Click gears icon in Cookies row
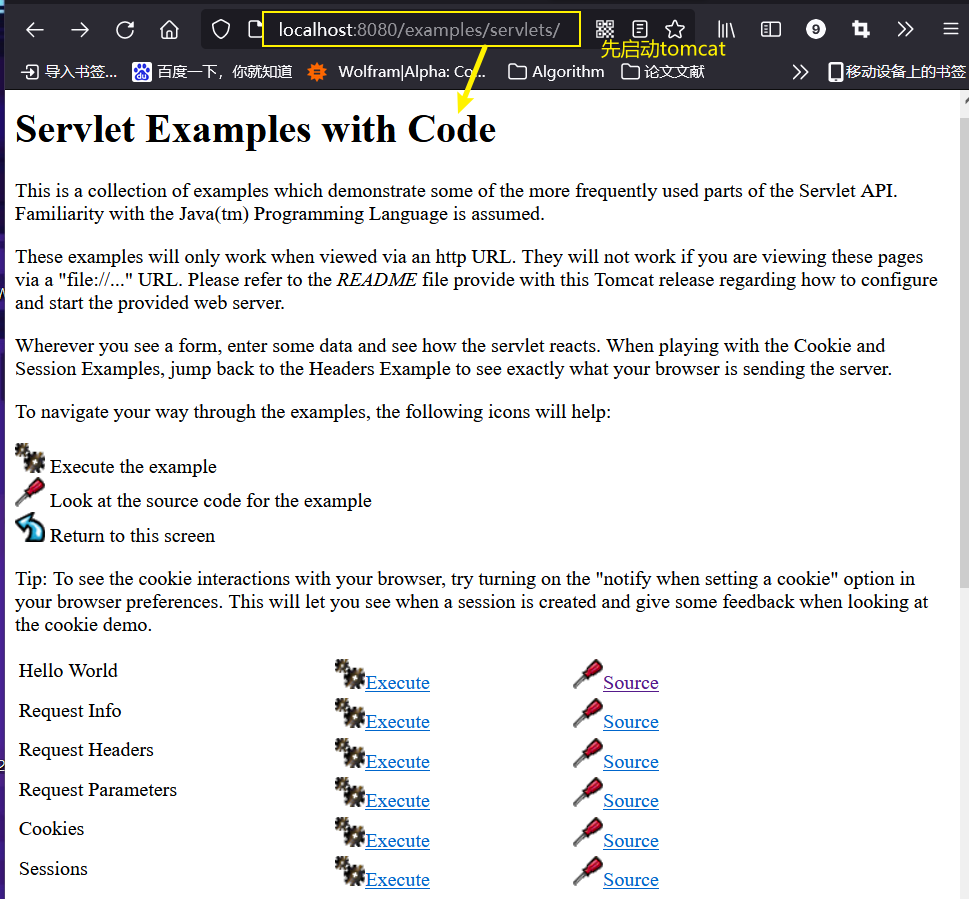Viewport: 969px width, 899px height. tap(350, 832)
